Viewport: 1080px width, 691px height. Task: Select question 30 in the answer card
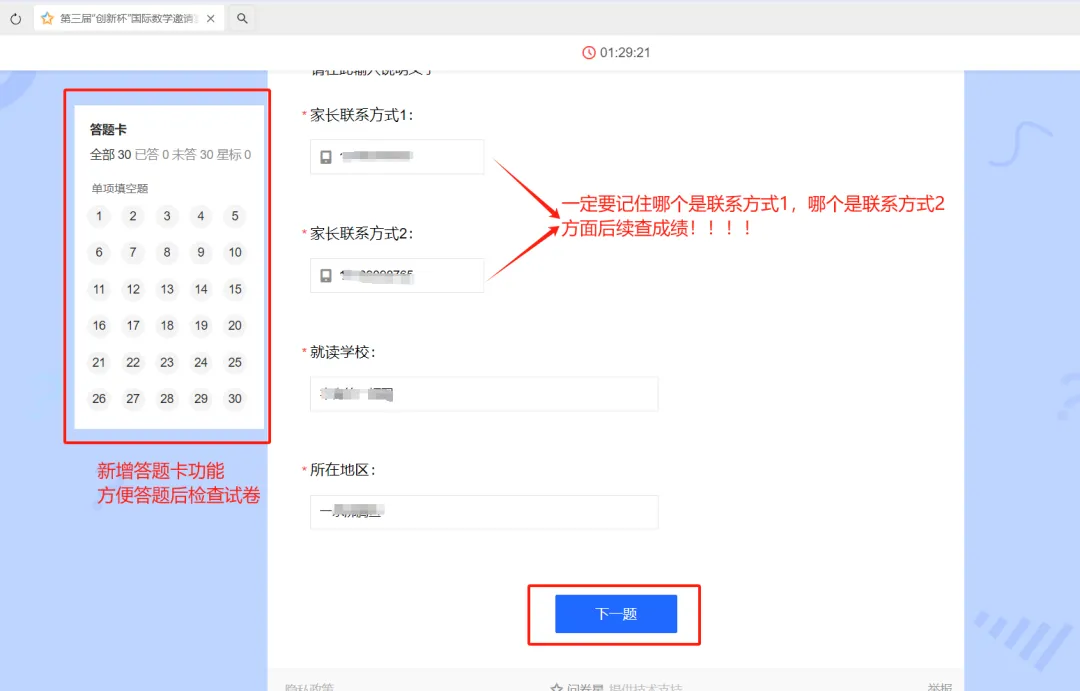pyautogui.click(x=235, y=398)
